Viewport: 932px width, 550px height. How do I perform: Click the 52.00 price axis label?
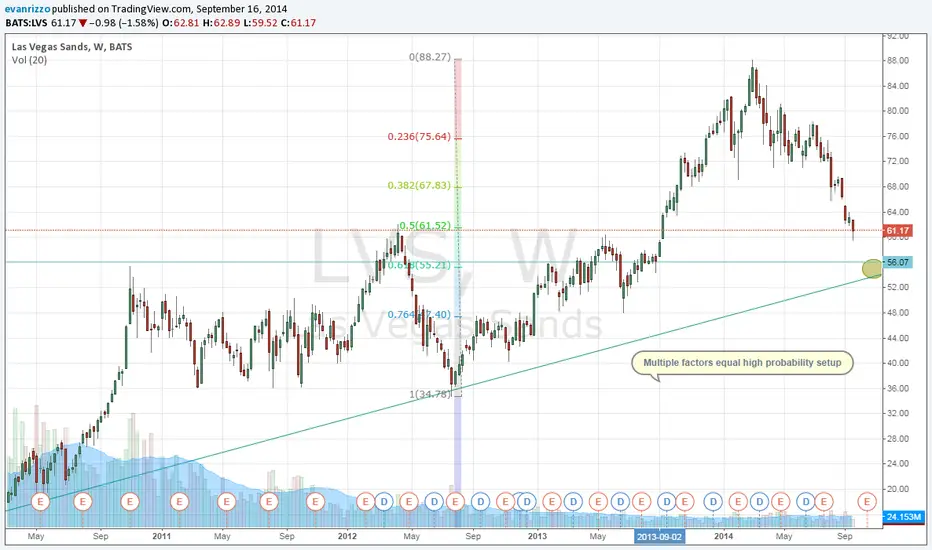pyautogui.click(x=898, y=287)
